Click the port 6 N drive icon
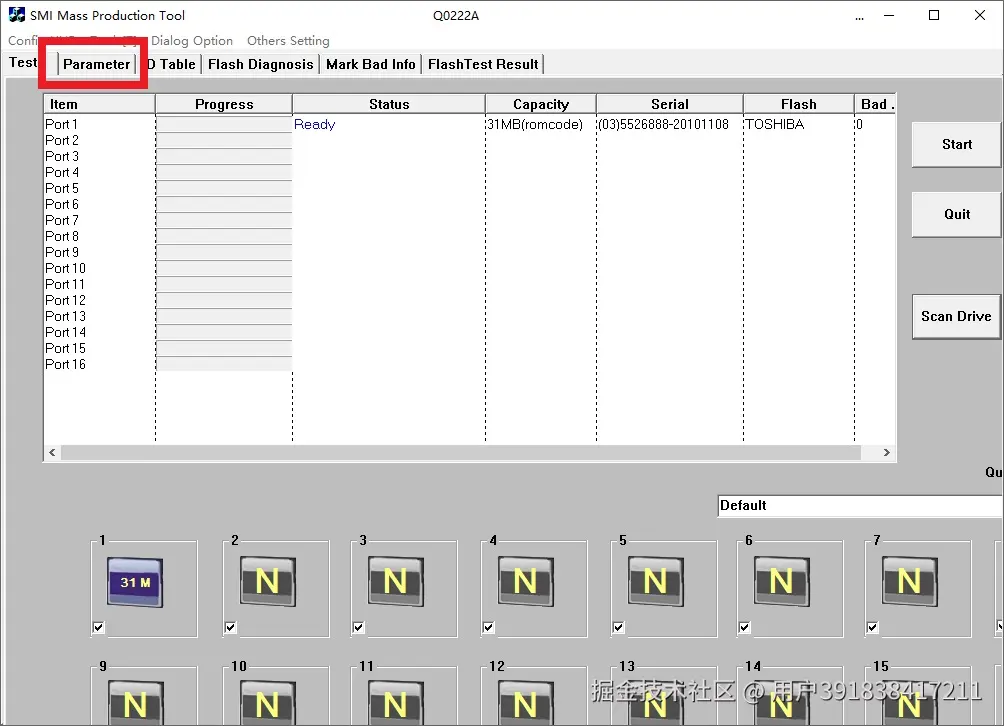Viewport: 1004px width, 726px height. point(782,581)
